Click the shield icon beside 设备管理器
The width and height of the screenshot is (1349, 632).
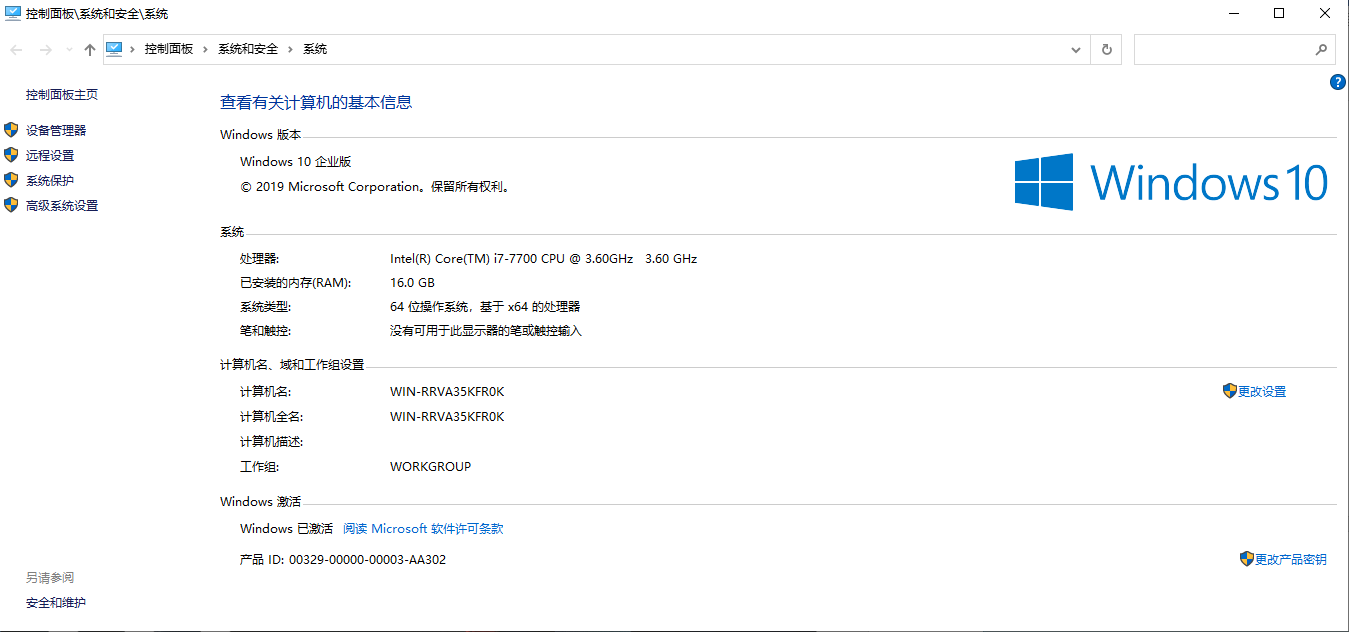tap(11, 130)
